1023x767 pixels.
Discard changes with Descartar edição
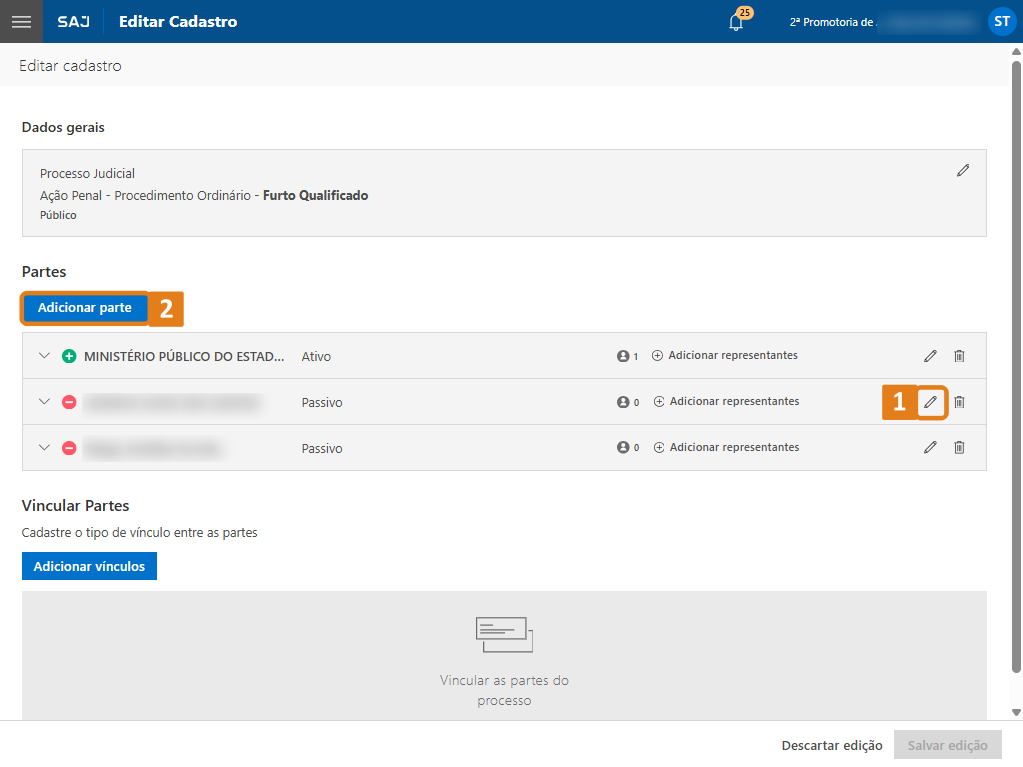click(832, 745)
